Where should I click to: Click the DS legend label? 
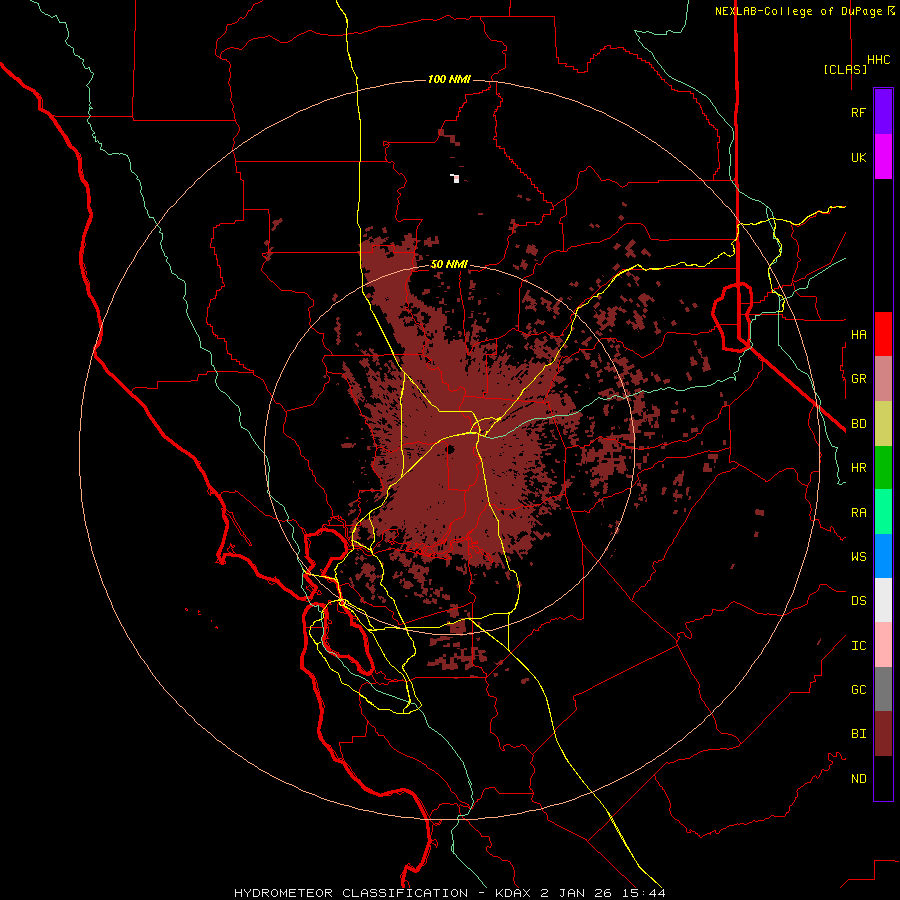[858, 601]
